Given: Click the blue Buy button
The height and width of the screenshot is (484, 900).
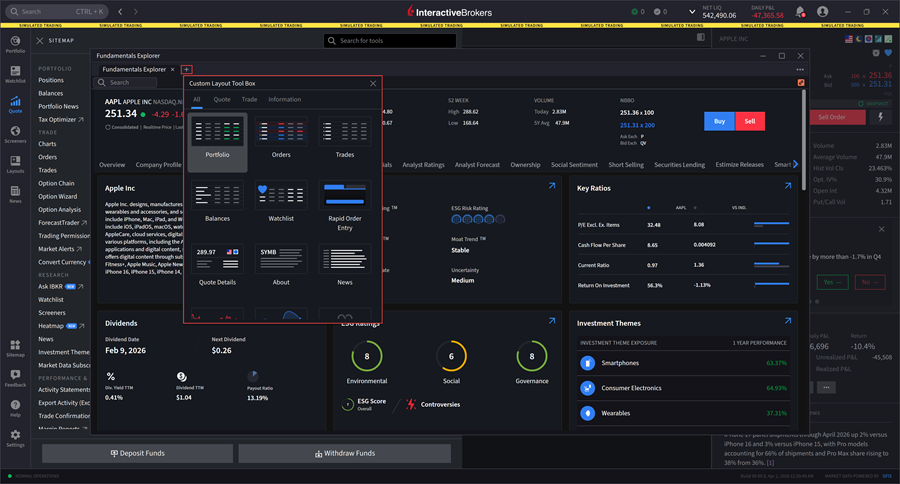Looking at the screenshot, I should click(718, 121).
